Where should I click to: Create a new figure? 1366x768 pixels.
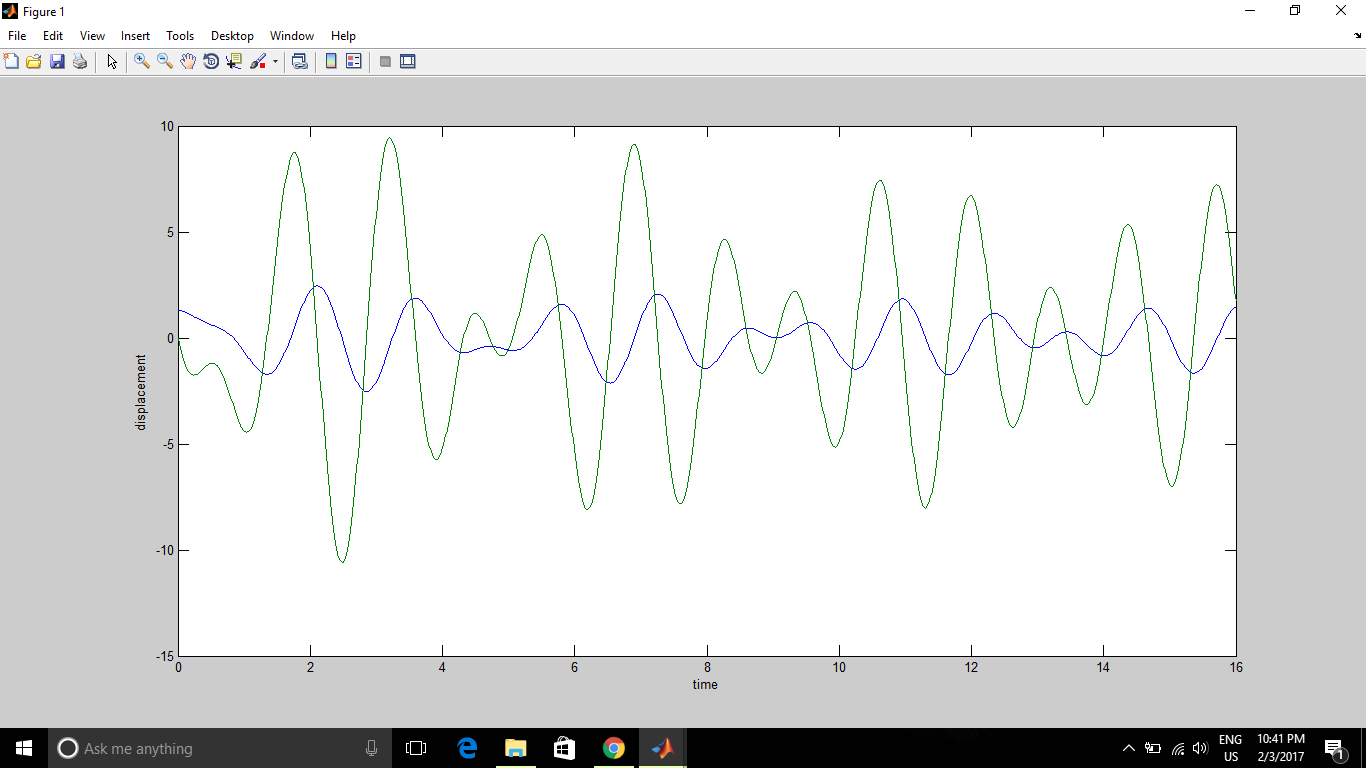point(11,61)
